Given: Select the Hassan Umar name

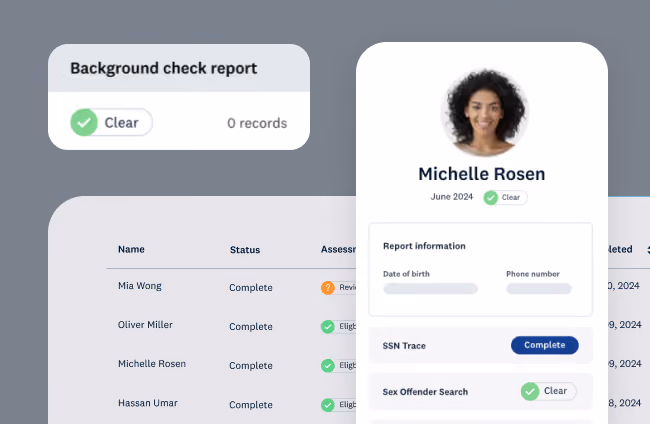Looking at the screenshot, I should click(148, 403).
